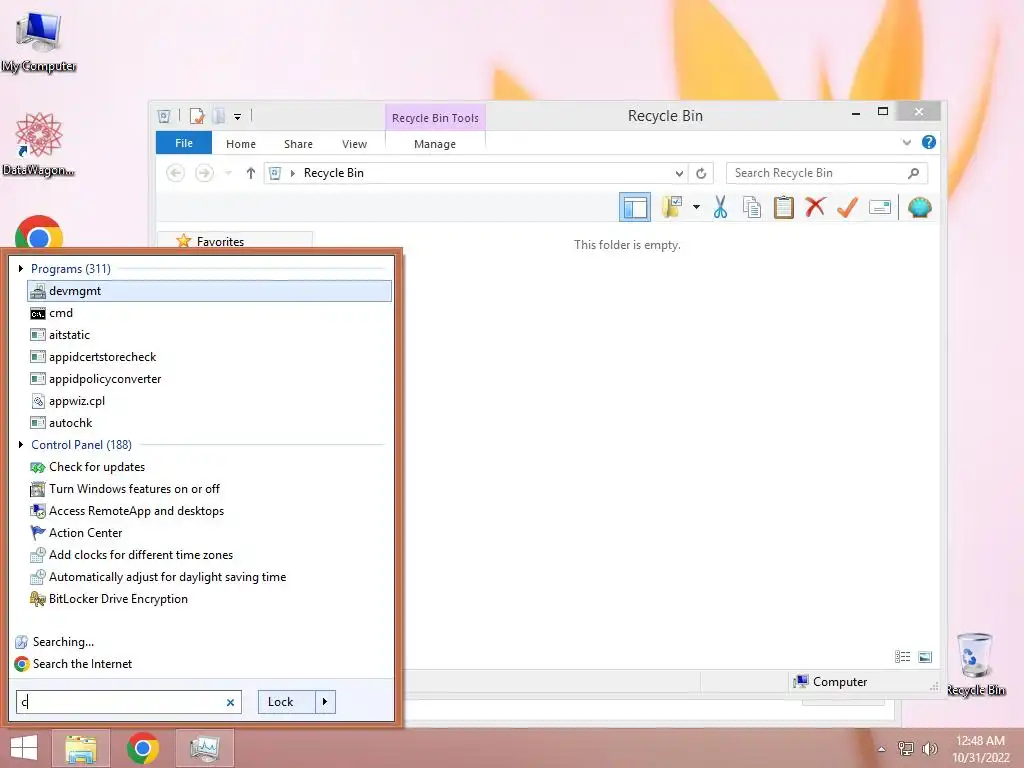Click the search magnifier in Recycle Bin
The height and width of the screenshot is (768, 1024).
pos(913,173)
